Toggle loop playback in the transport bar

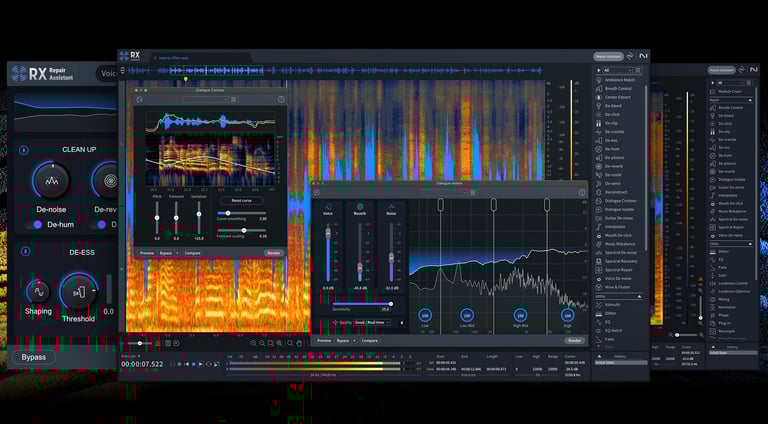click(209, 364)
